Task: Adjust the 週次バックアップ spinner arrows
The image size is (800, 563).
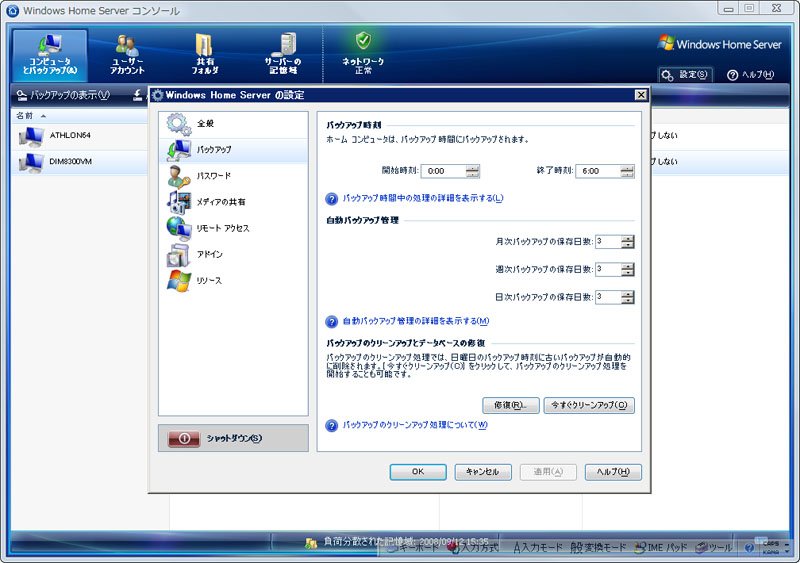Action: tap(628, 269)
